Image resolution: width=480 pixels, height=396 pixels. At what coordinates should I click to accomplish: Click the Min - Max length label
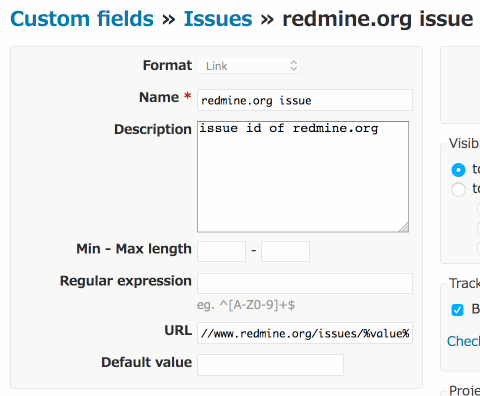click(134, 249)
